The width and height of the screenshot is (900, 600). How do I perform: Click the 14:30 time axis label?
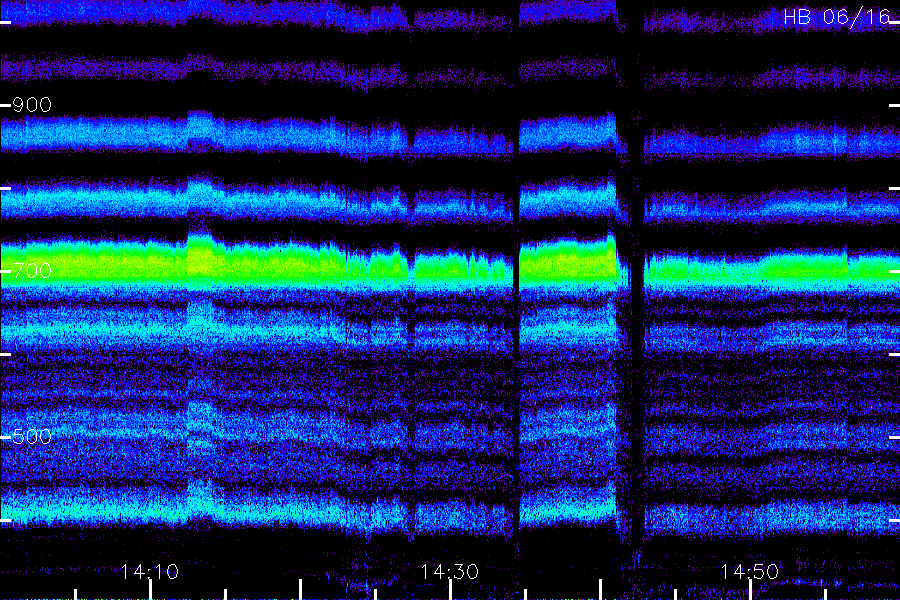click(x=450, y=572)
